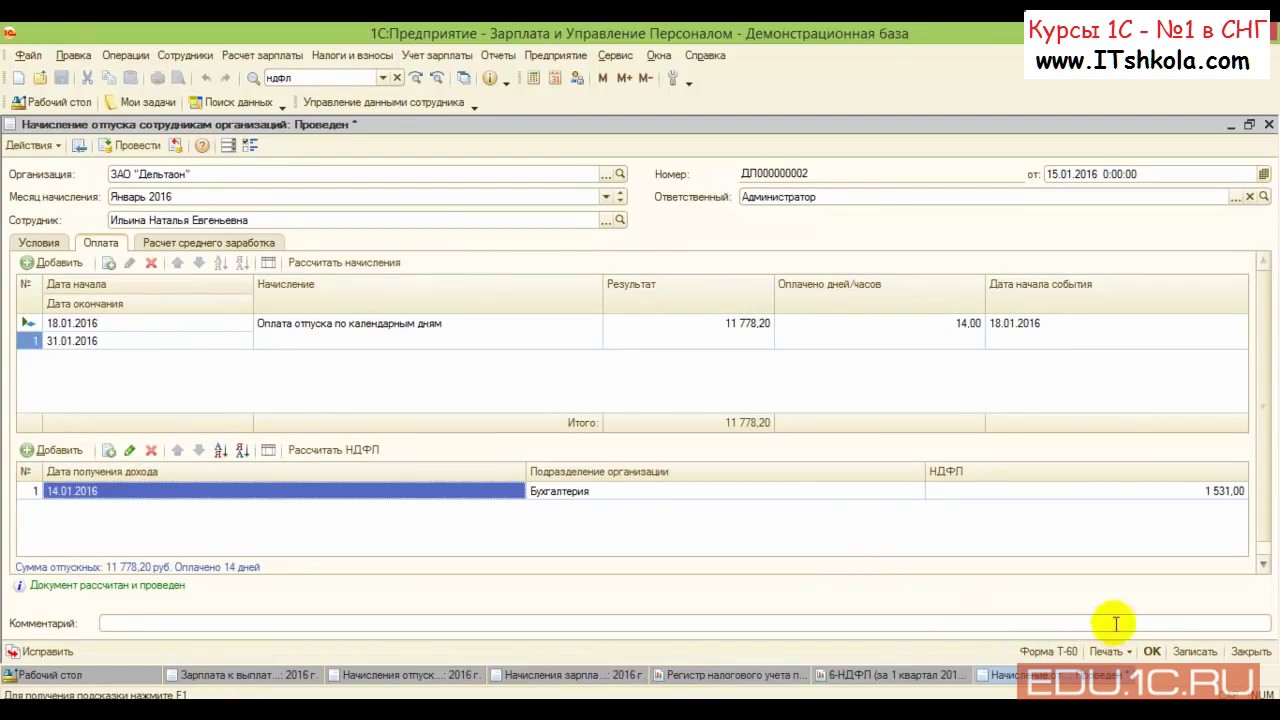The image size is (1280, 720).
Task: Click the Форма Т-60 button
Action: coord(1048,652)
